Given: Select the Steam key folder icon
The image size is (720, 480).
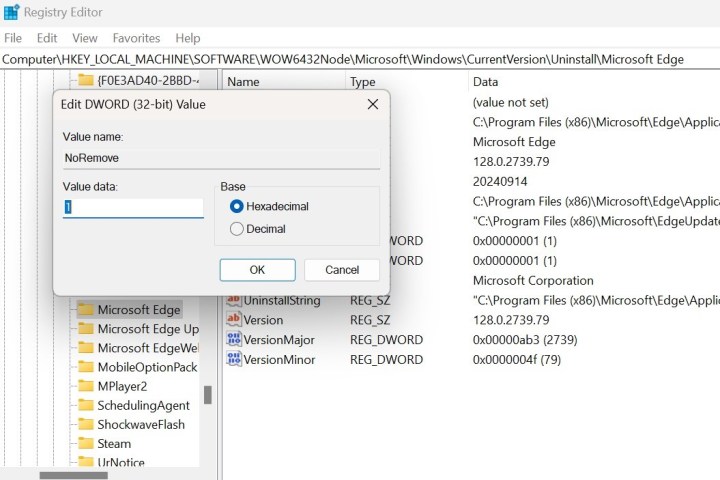Looking at the screenshot, I should click(85, 444).
